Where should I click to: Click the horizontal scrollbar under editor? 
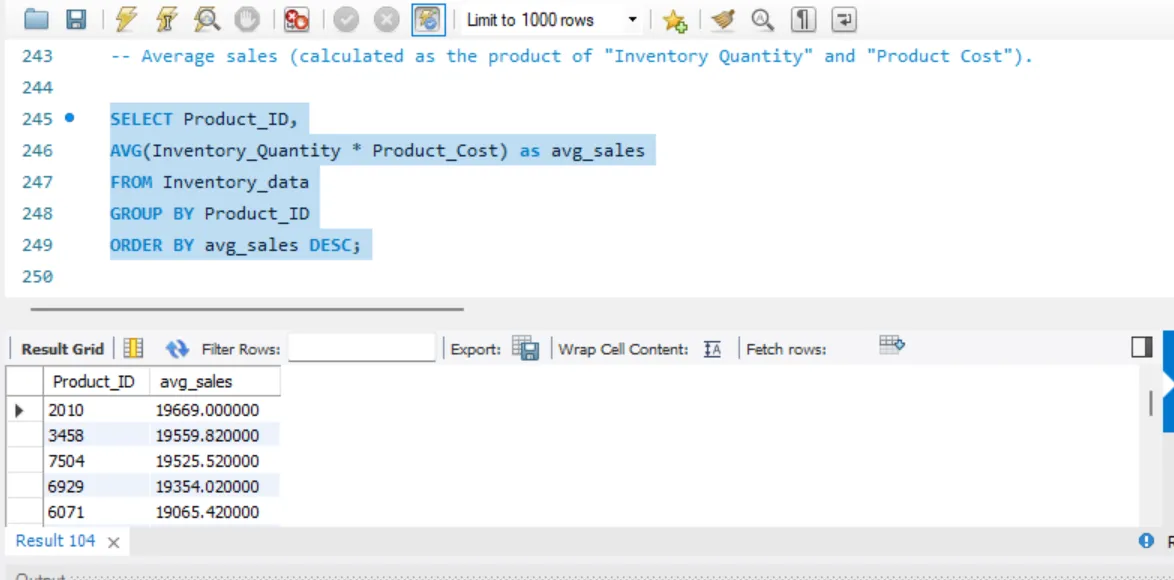[247, 308]
